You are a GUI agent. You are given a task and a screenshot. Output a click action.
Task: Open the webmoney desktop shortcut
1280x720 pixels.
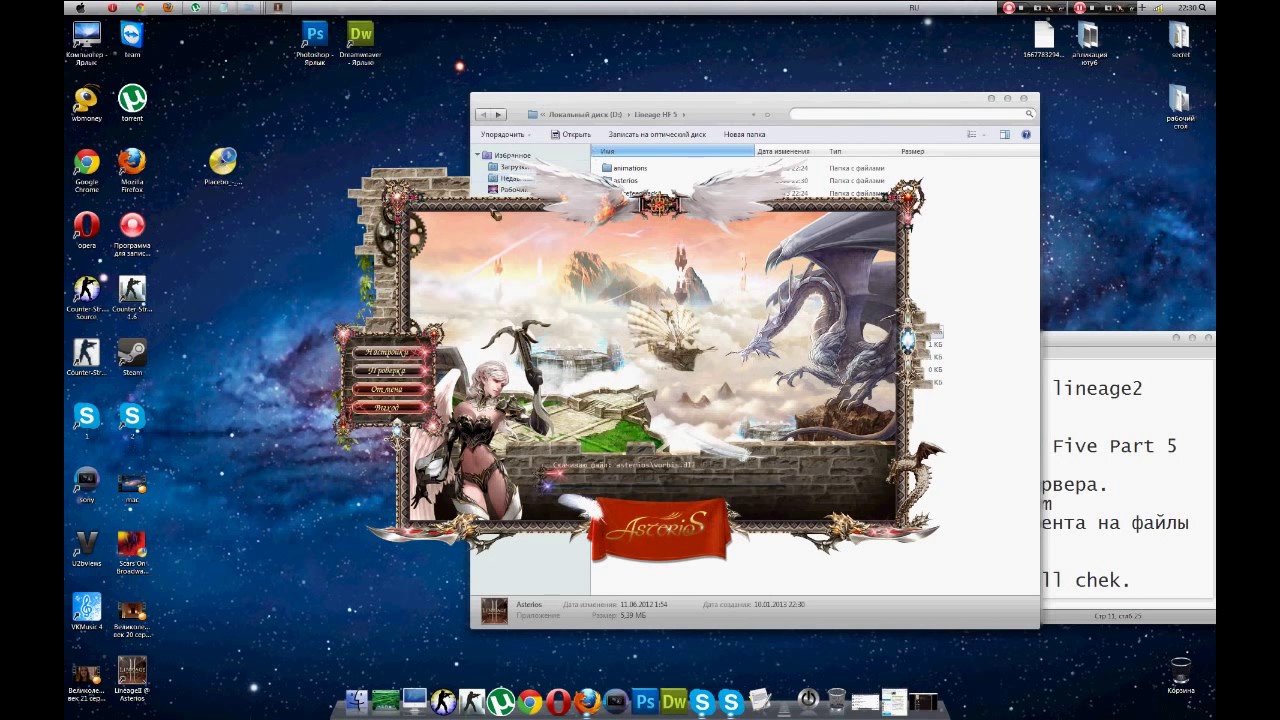87,103
